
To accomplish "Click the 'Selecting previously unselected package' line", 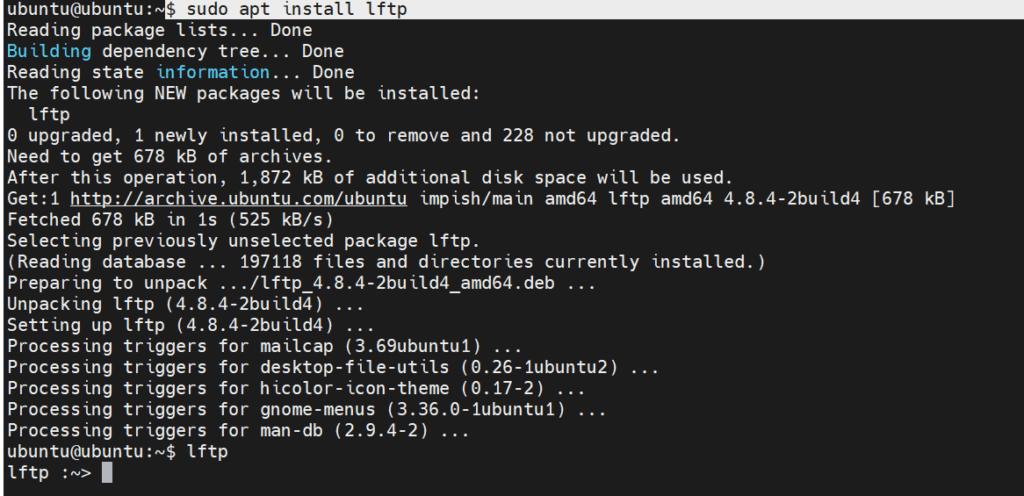I will coord(244,241).
